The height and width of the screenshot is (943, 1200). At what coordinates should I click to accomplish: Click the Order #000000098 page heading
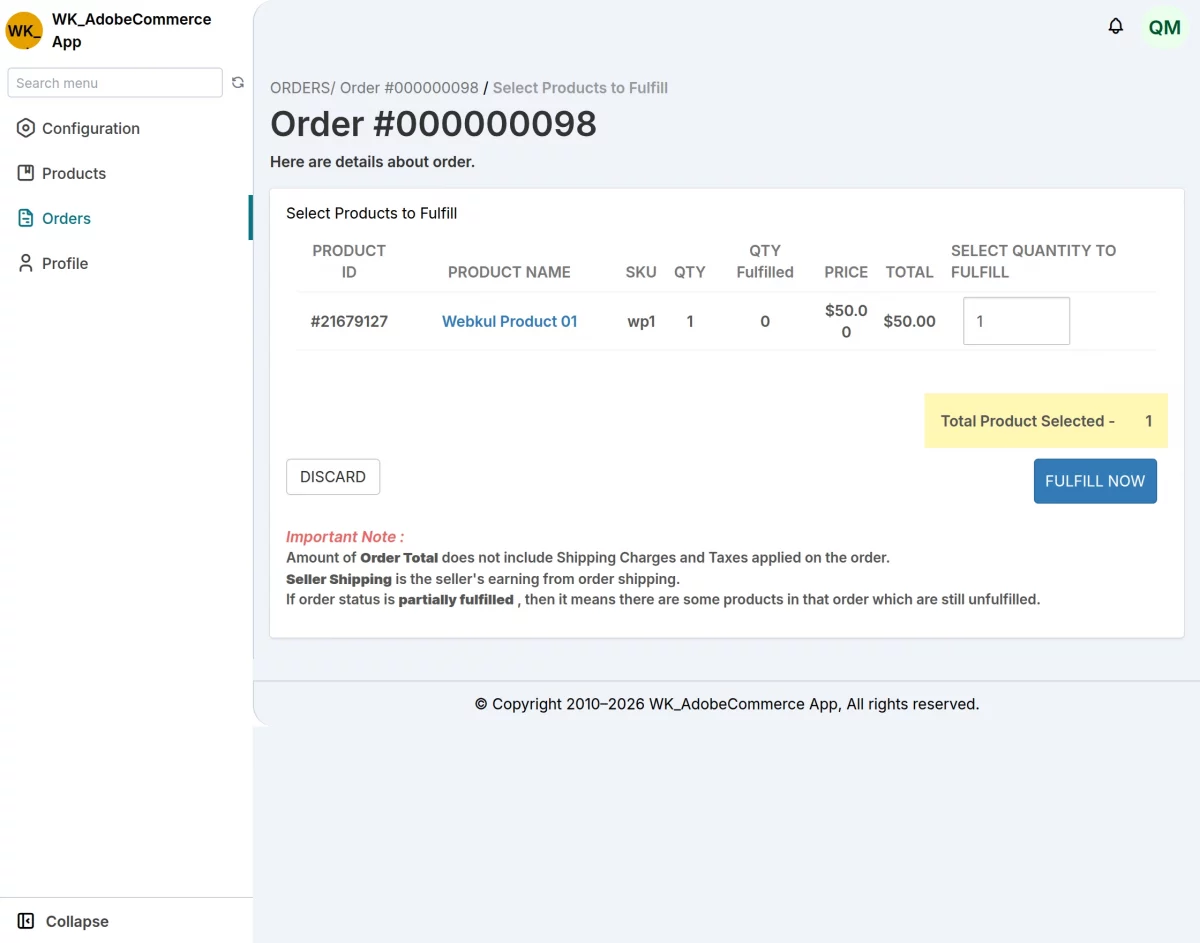click(x=433, y=124)
